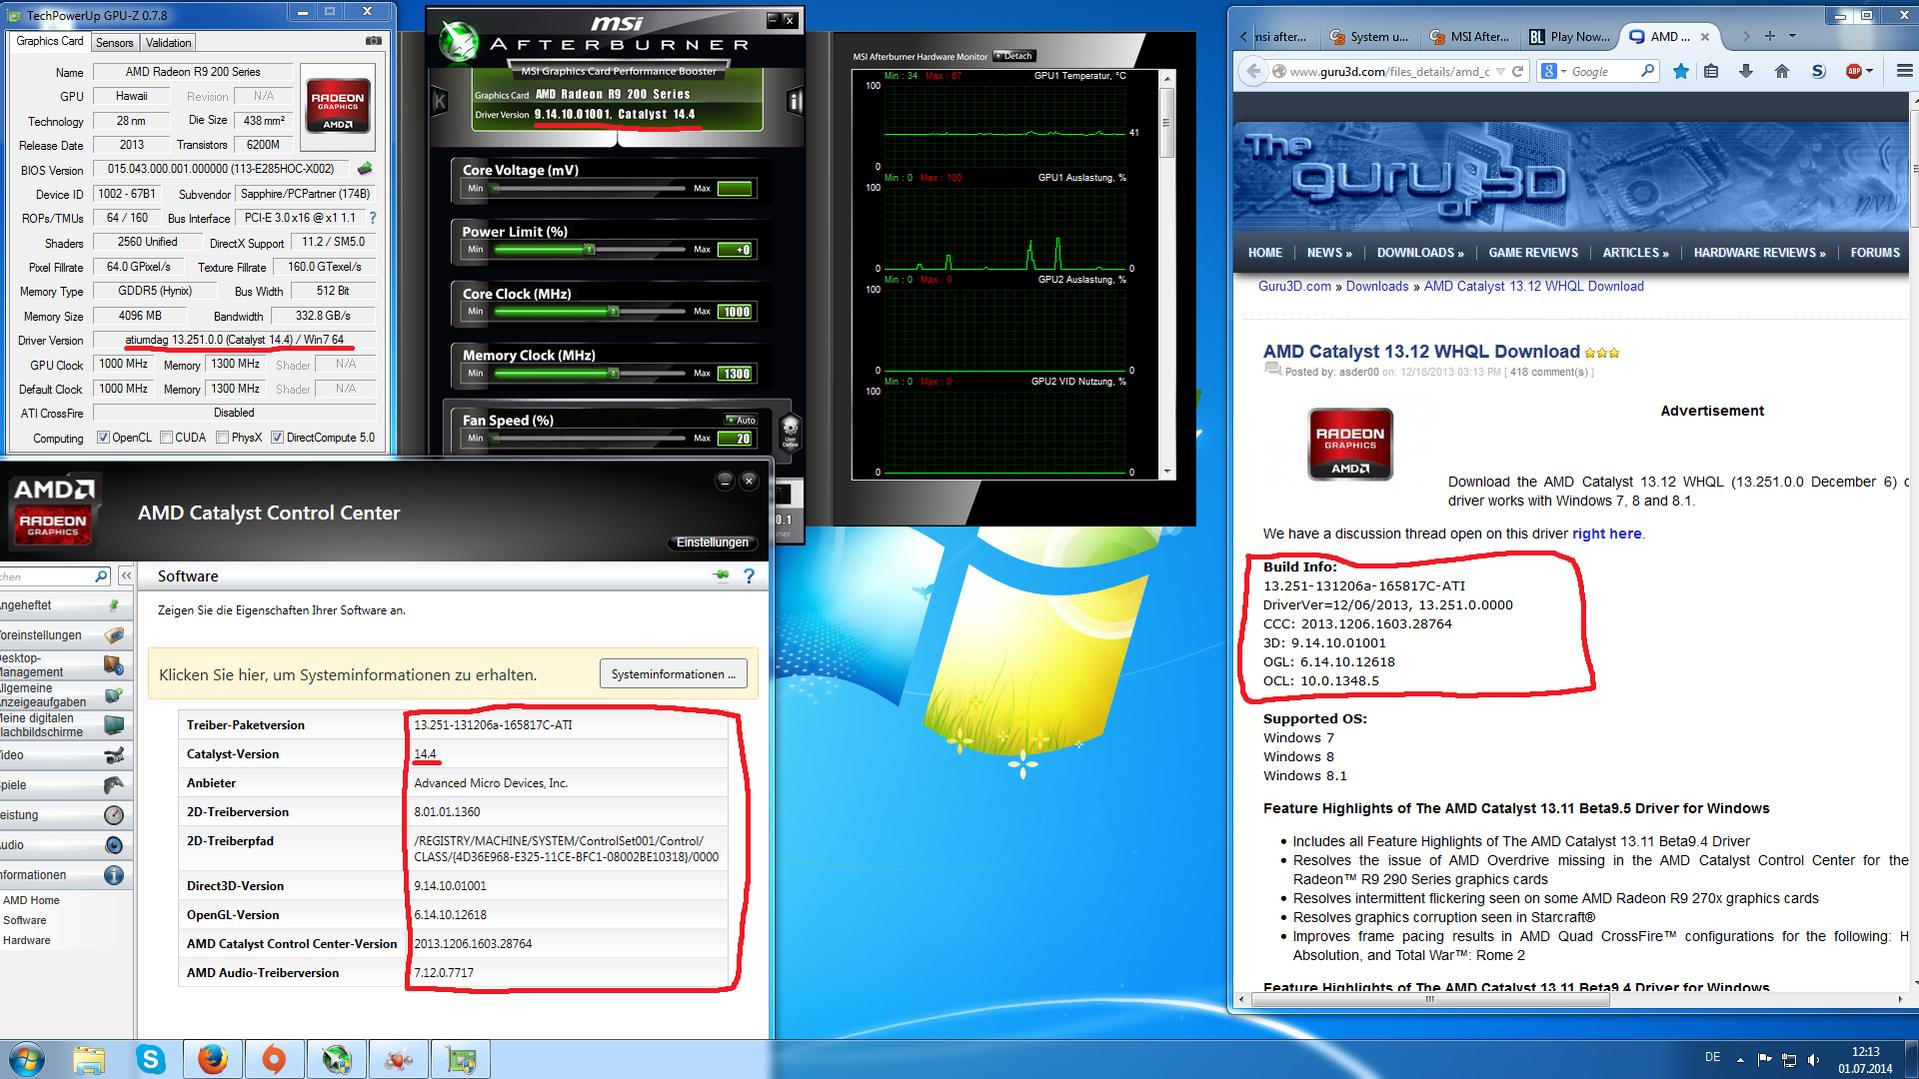Show Firefox bookmarks list icon
1919x1079 pixels.
[1711, 71]
